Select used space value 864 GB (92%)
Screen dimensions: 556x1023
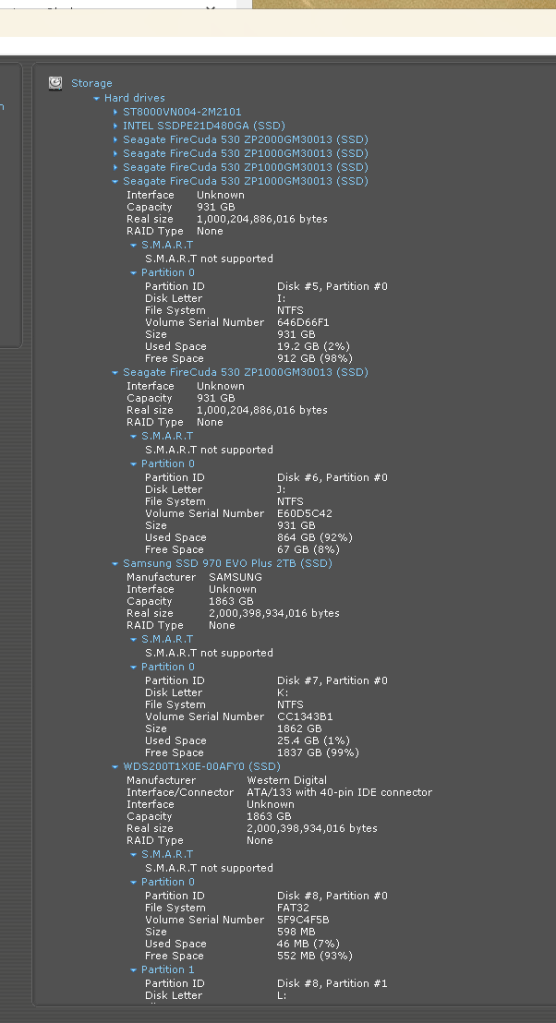pyautogui.click(x=315, y=538)
